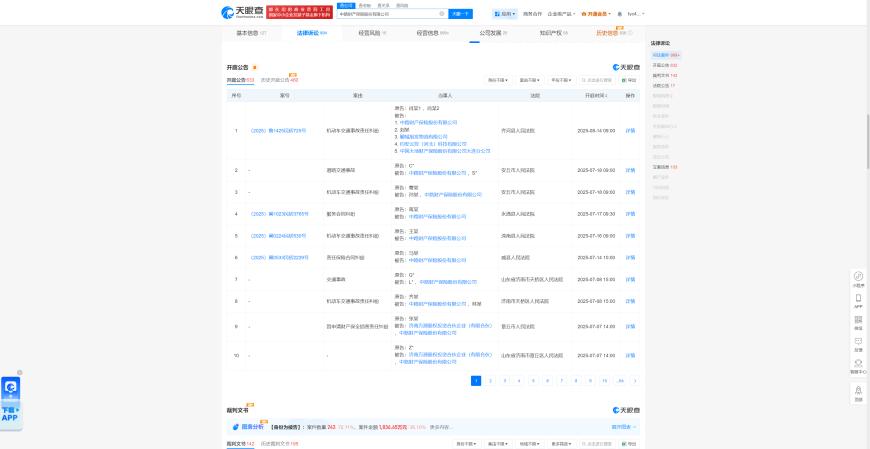Show the 微信 QR code icon on the right bar
The width and height of the screenshot is (870, 449).
pyautogui.click(x=858, y=322)
